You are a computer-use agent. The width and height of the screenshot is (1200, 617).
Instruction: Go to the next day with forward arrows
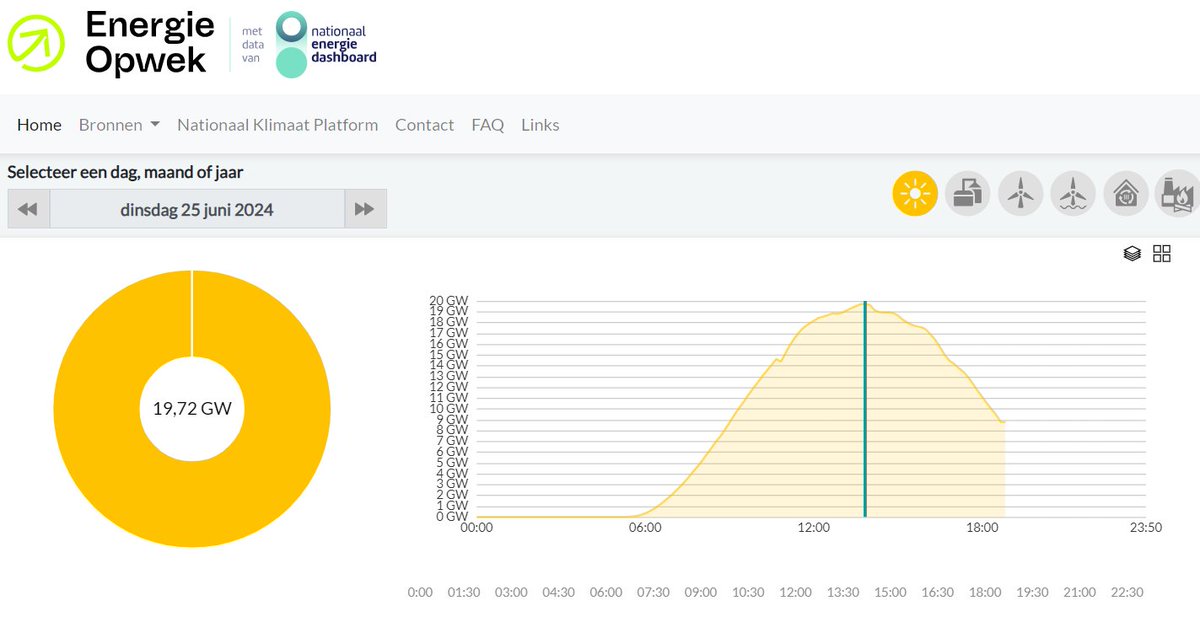click(365, 209)
